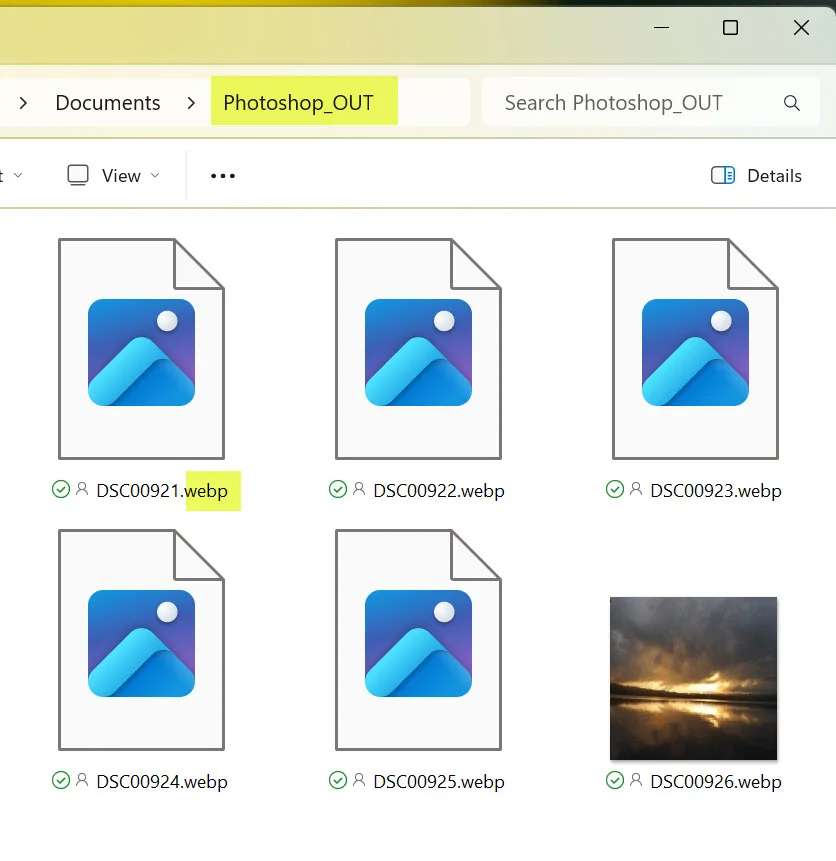836x861 pixels.
Task: Click the sync status icon of DSC00921.webp
Action: tap(61, 489)
